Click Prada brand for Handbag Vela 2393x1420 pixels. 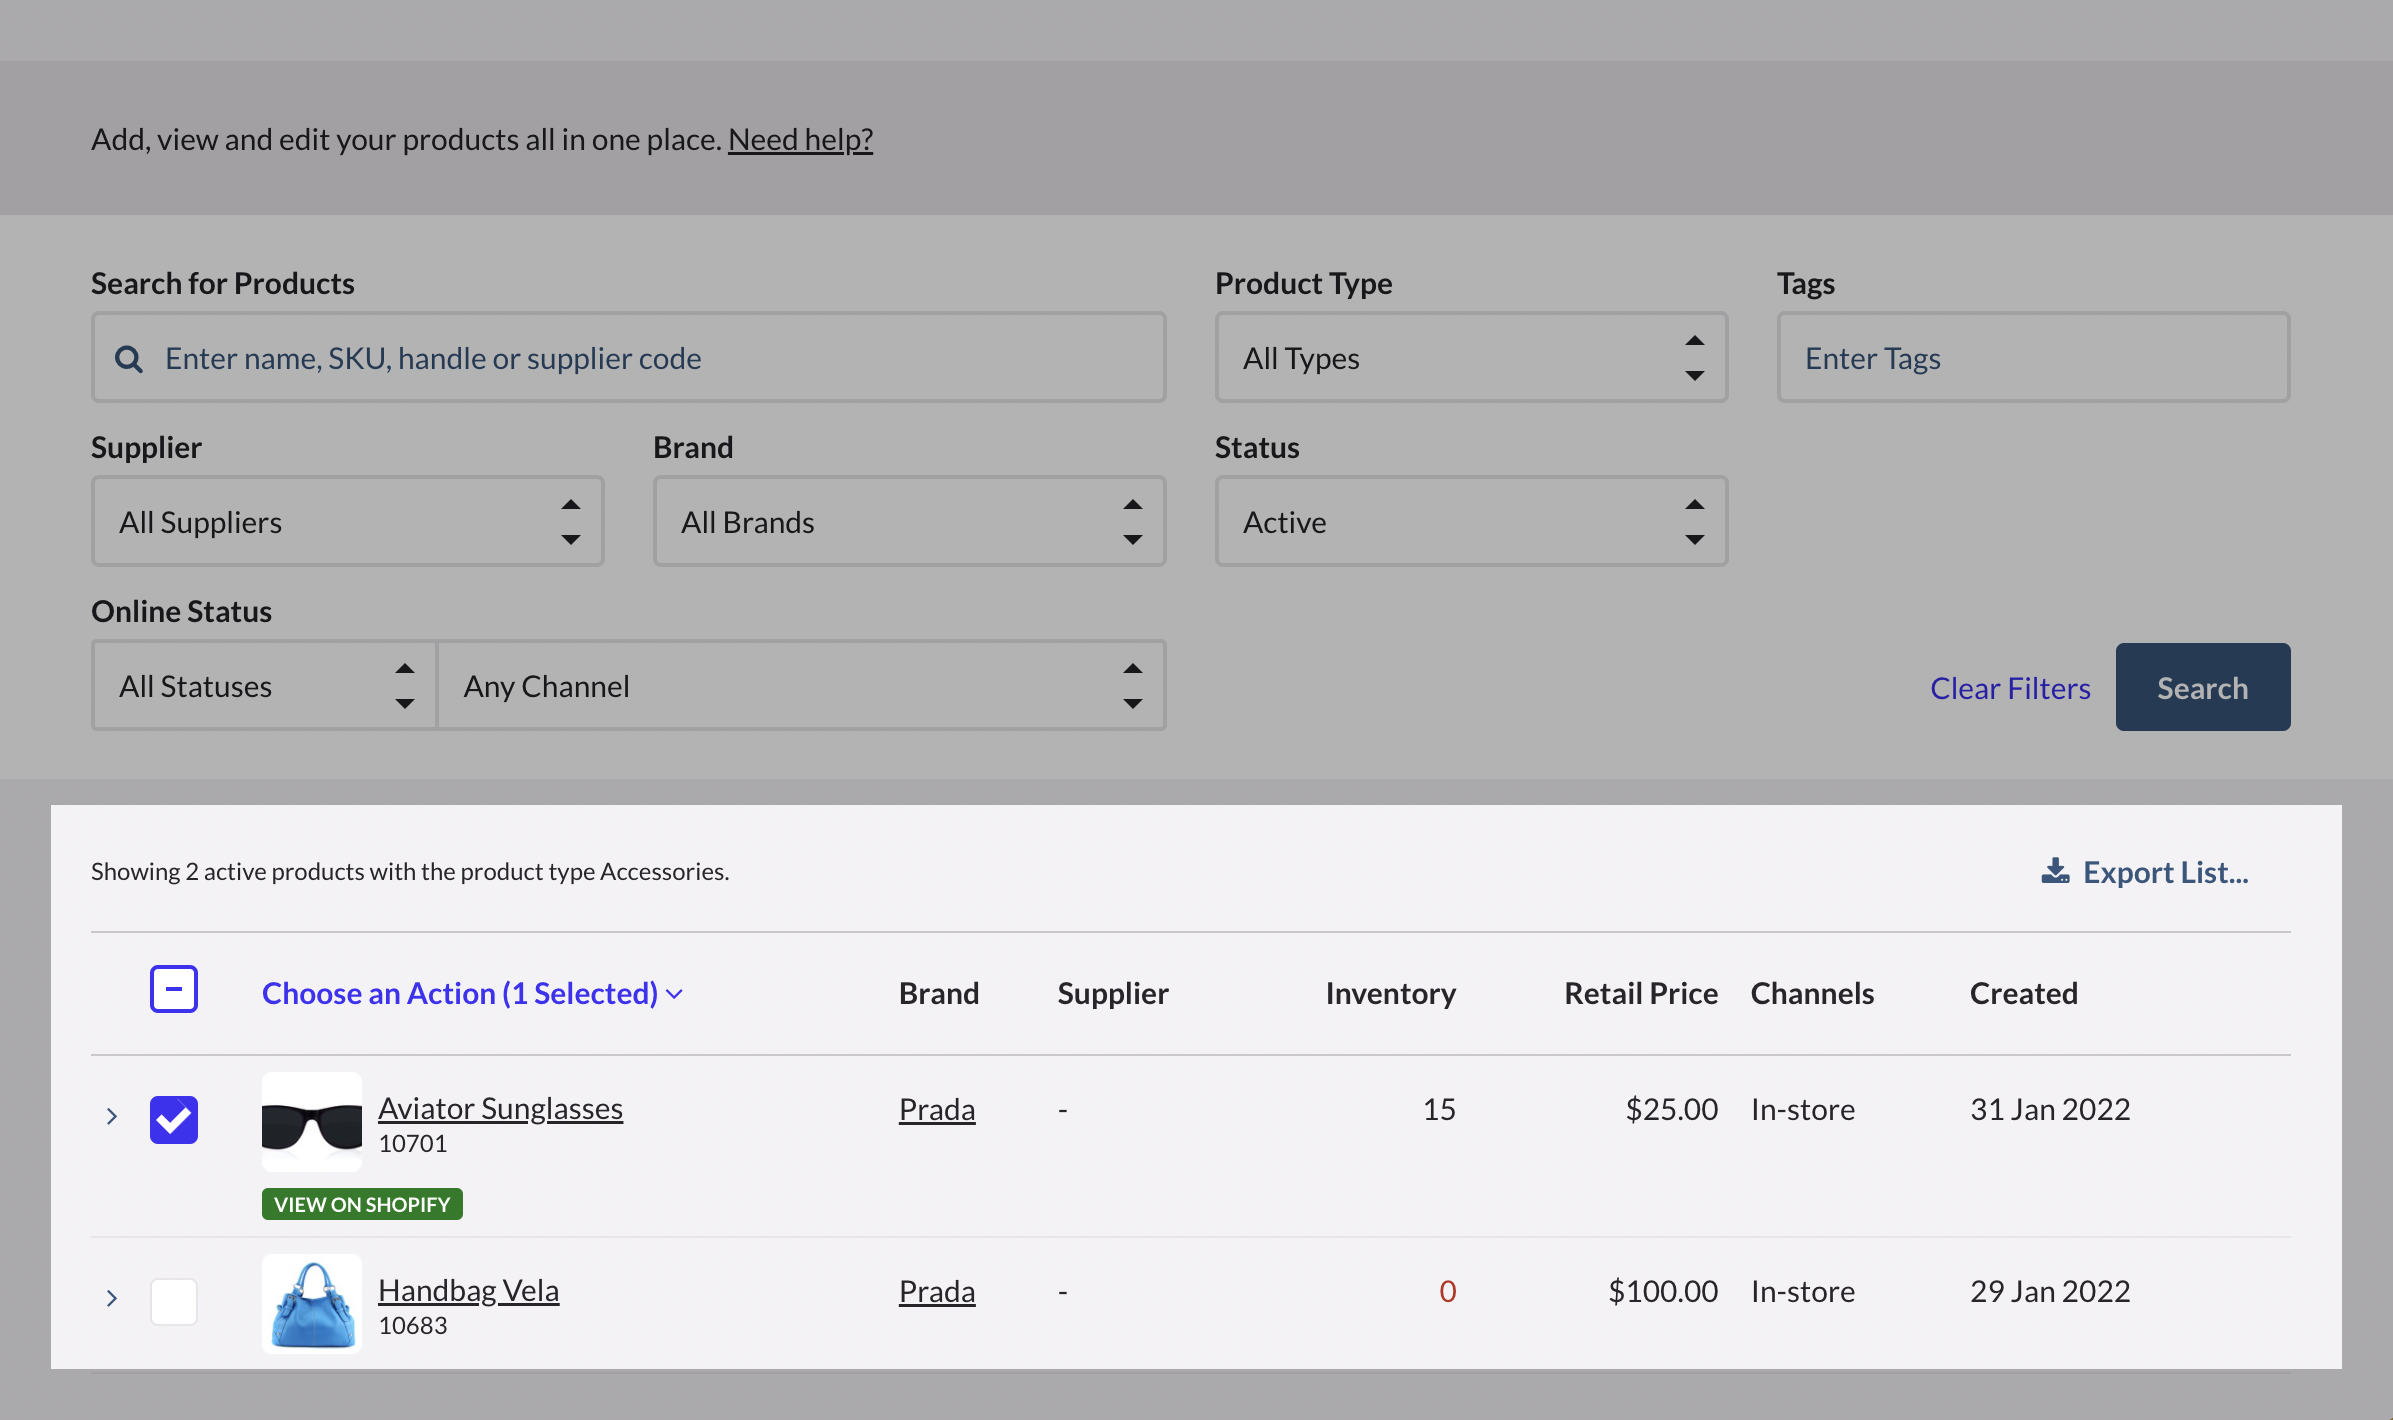click(x=937, y=1291)
